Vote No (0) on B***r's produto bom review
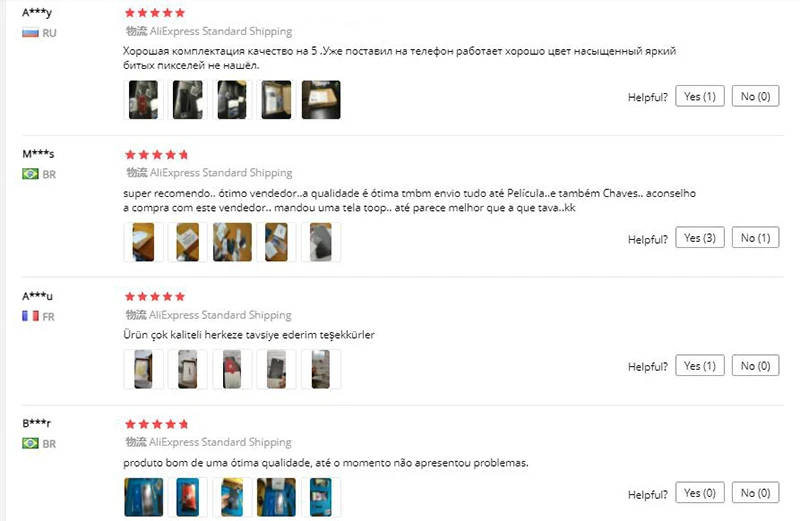The image size is (800, 521). [755, 492]
